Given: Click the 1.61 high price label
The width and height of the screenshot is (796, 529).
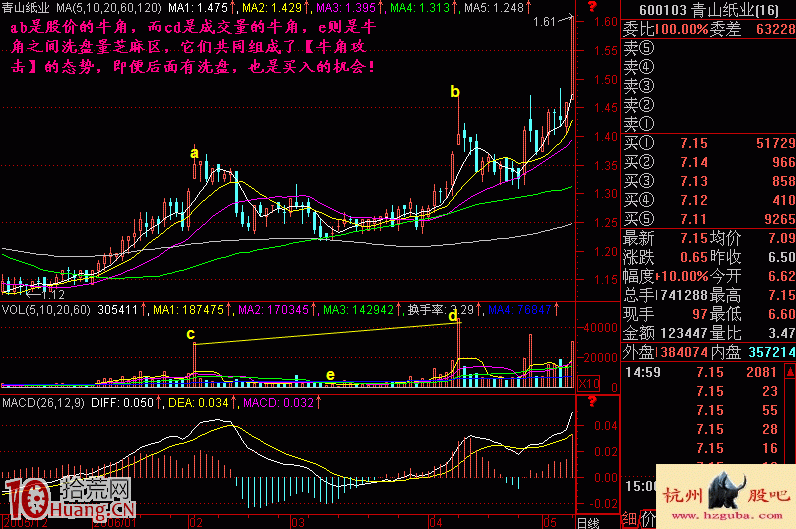Looking at the screenshot, I should pos(544,20).
